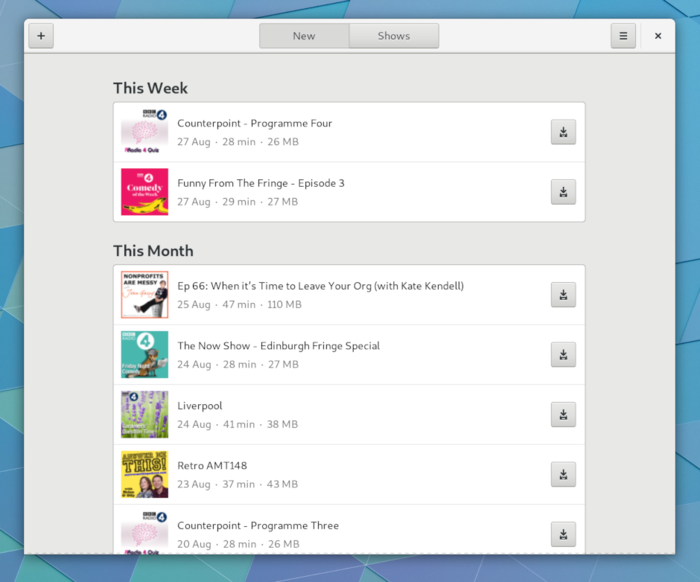The image size is (700, 582).
Task: Close the podcasts window
Action: tap(658, 36)
